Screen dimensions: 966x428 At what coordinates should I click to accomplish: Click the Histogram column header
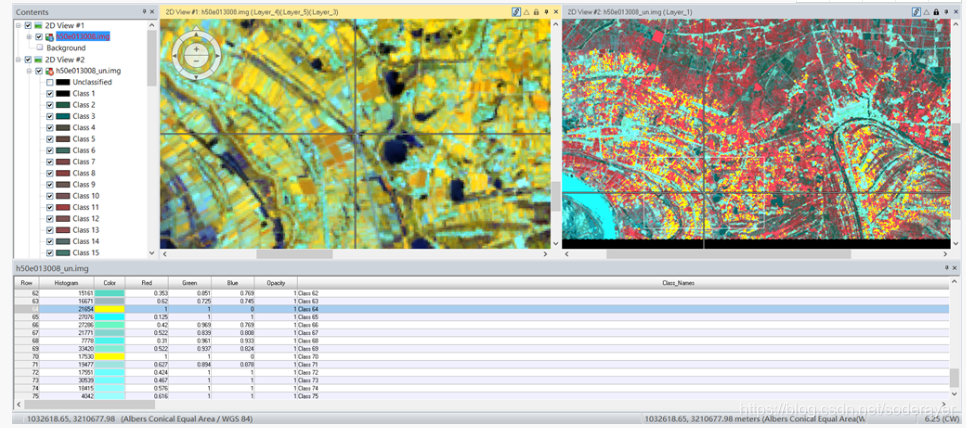coord(66,283)
